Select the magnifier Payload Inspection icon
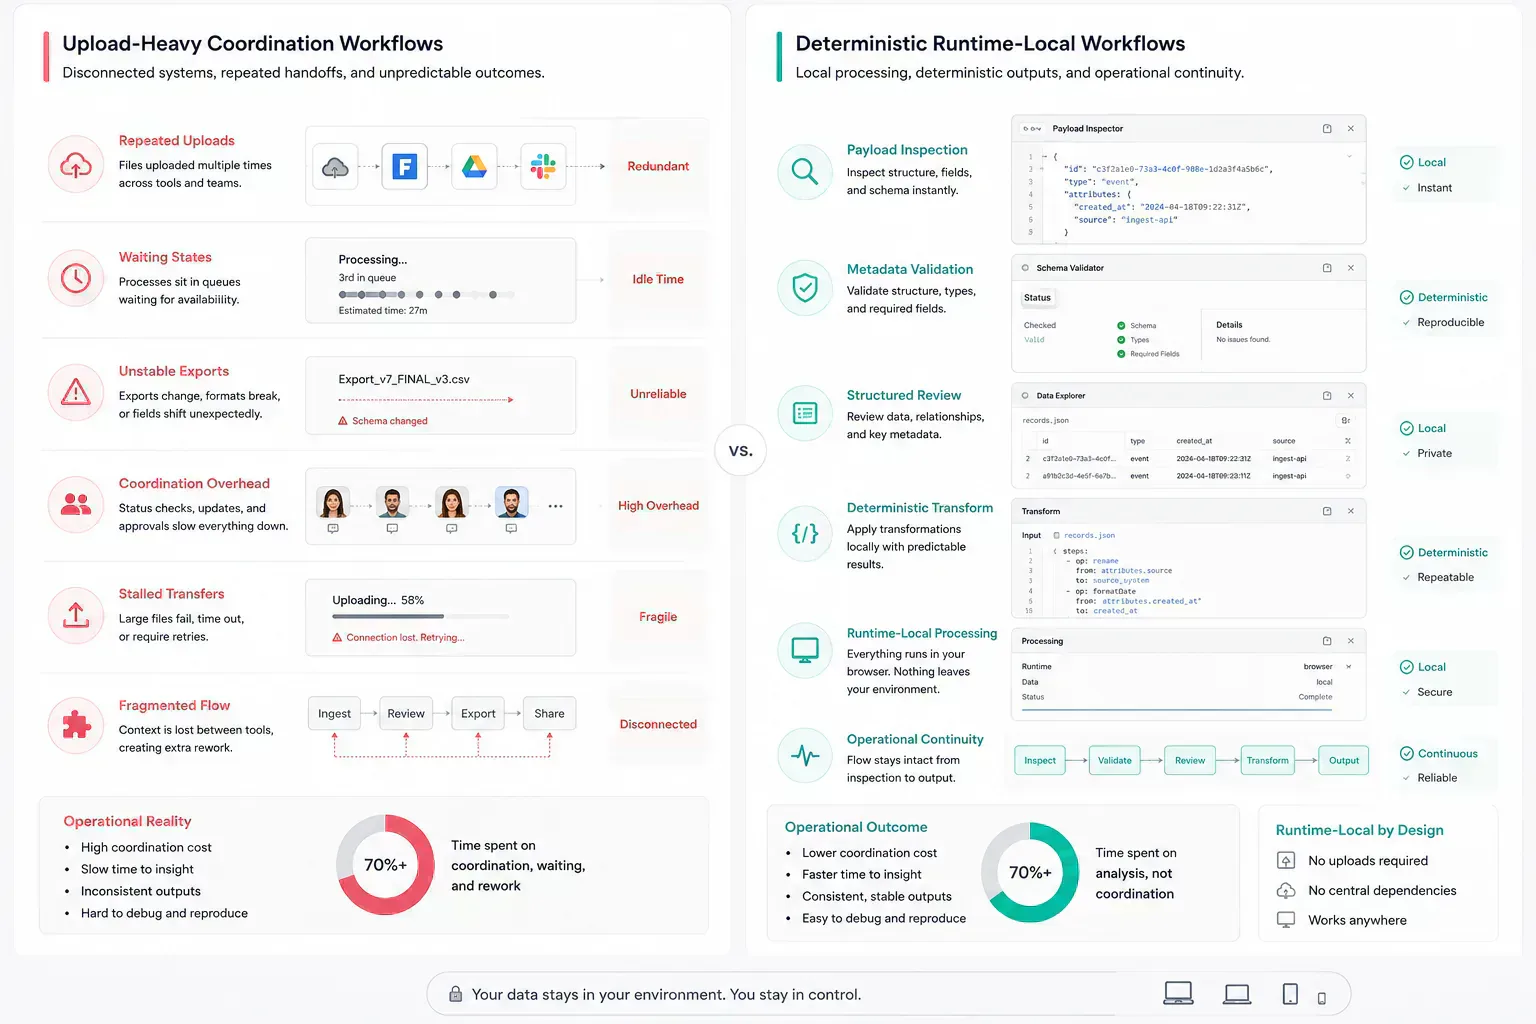 (805, 171)
